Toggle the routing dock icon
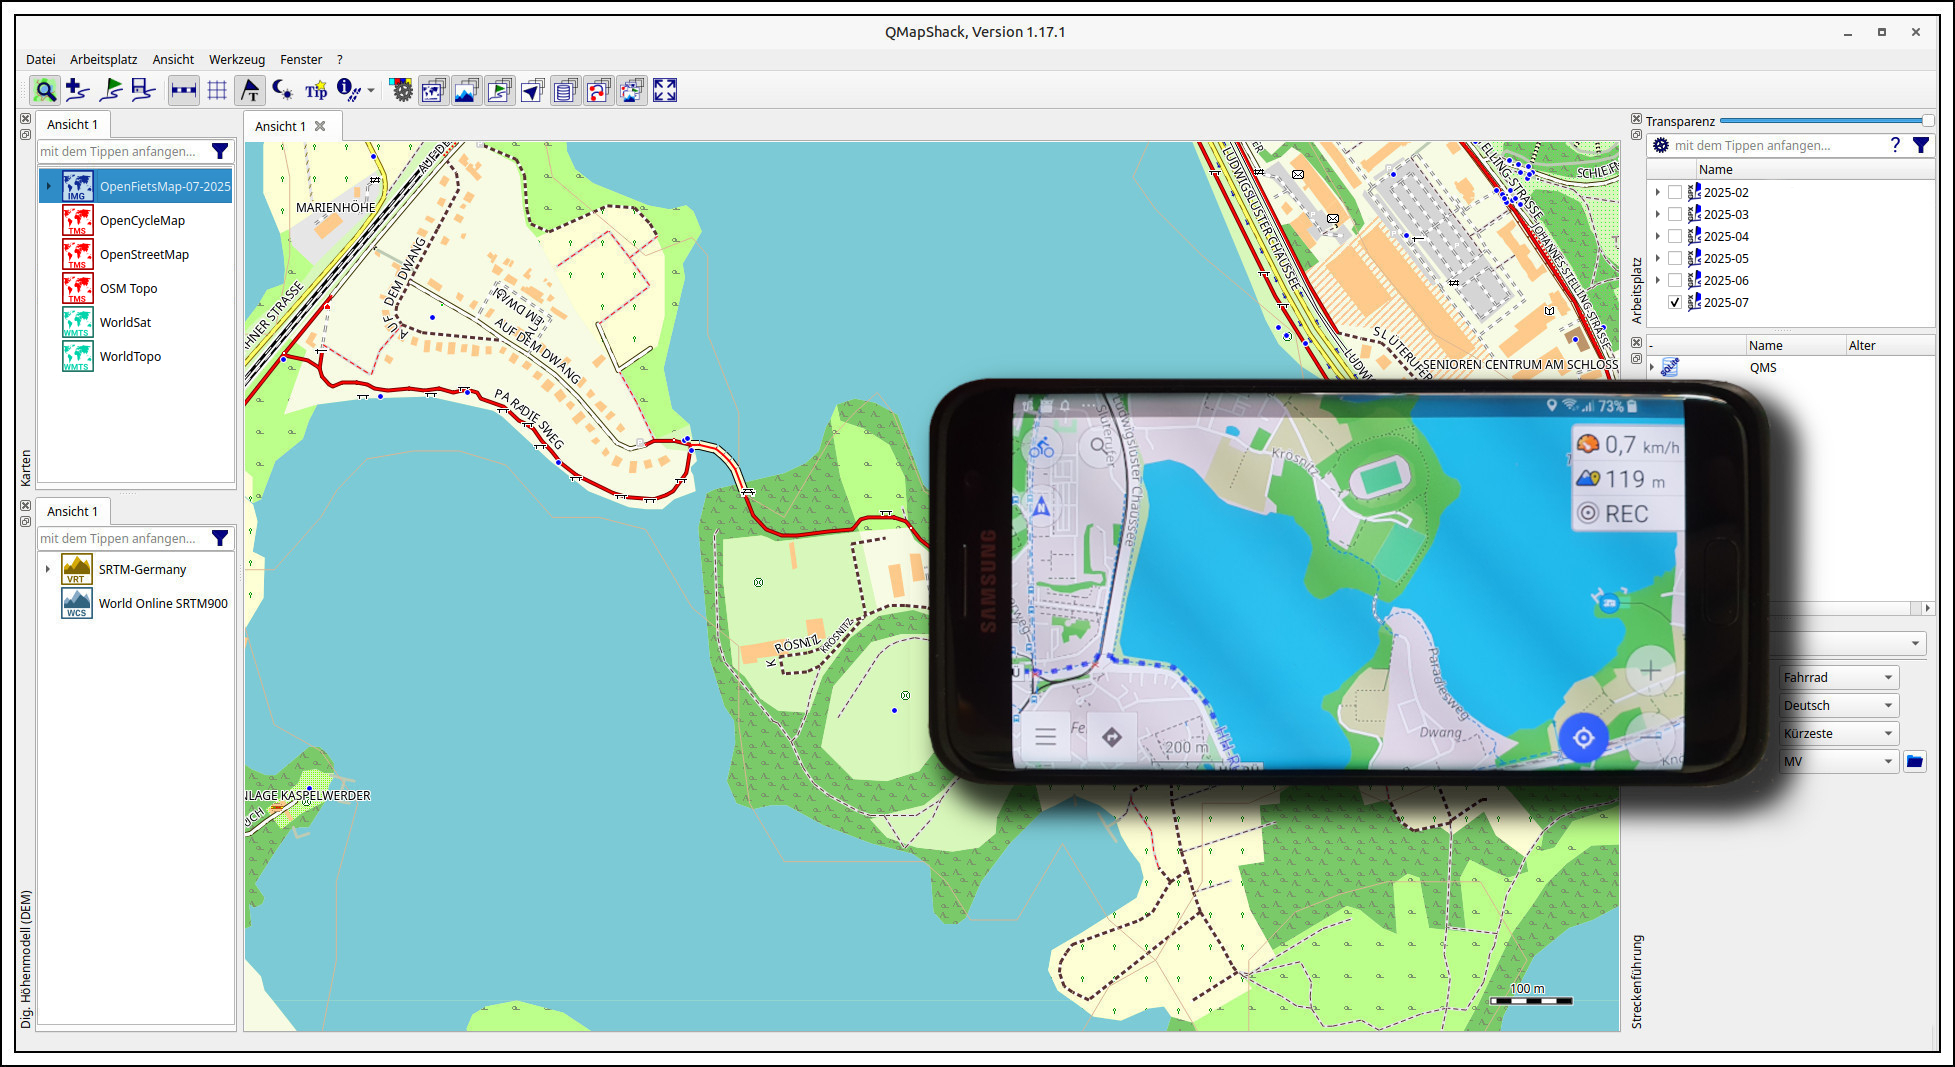The width and height of the screenshot is (1955, 1067). click(598, 91)
